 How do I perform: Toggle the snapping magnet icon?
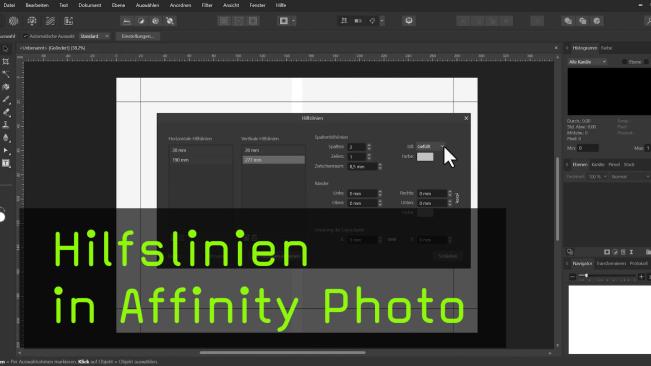pyautogui.click(x=372, y=21)
